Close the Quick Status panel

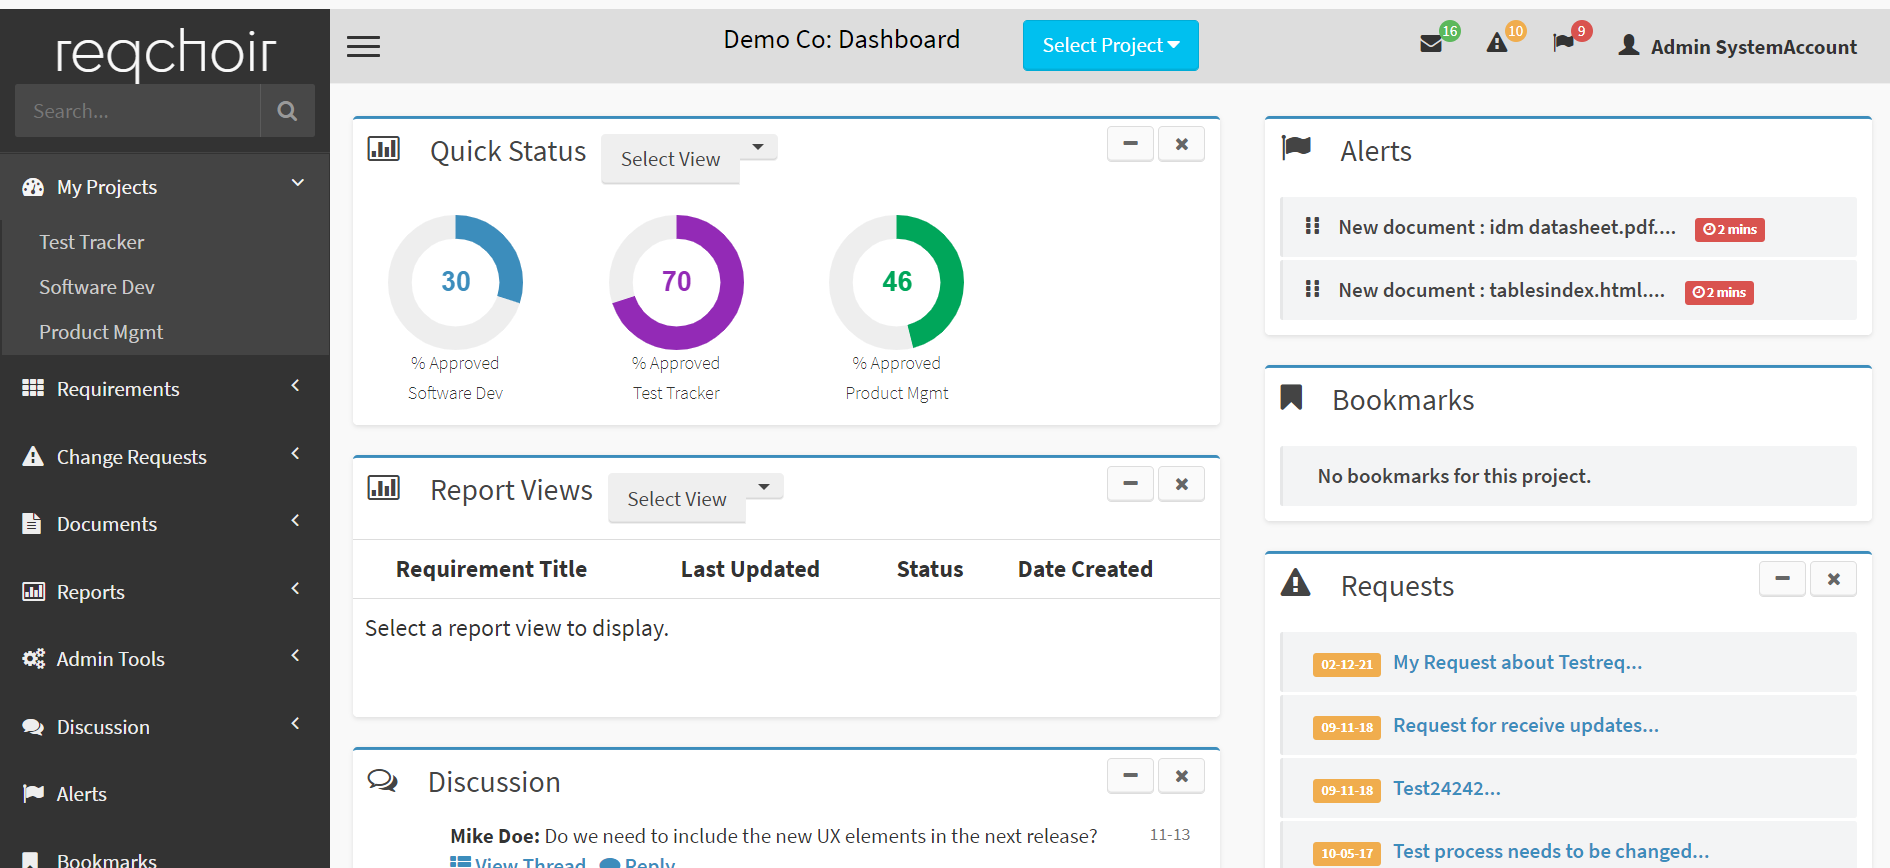1181,144
